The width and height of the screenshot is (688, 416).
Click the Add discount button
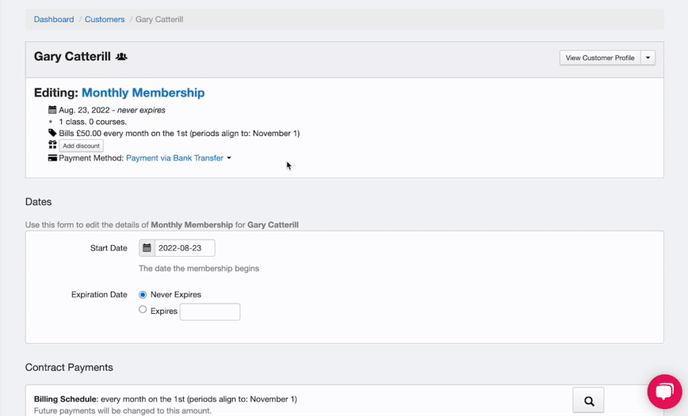point(81,146)
